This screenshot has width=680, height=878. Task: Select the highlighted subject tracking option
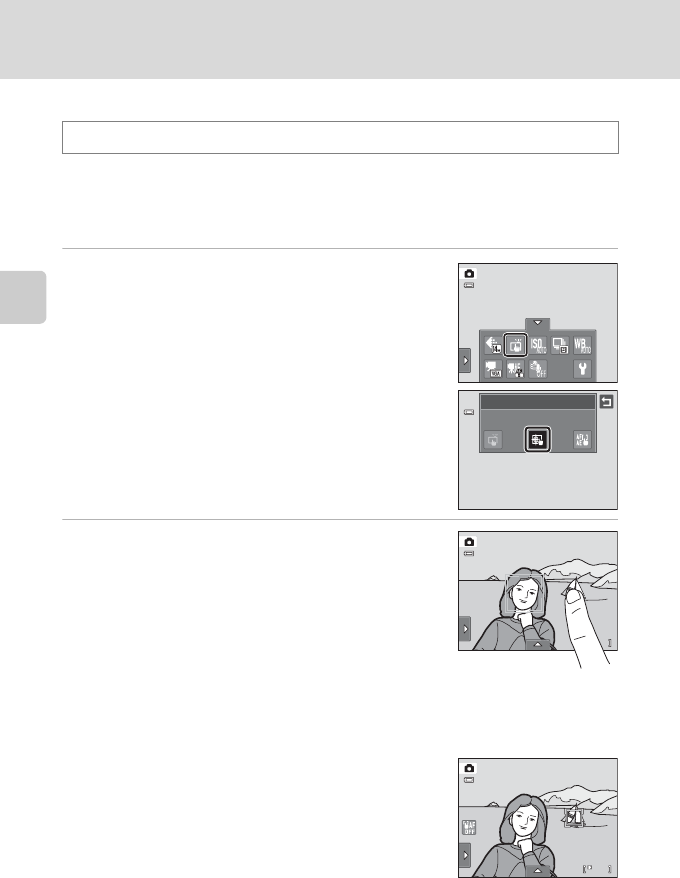[538, 440]
